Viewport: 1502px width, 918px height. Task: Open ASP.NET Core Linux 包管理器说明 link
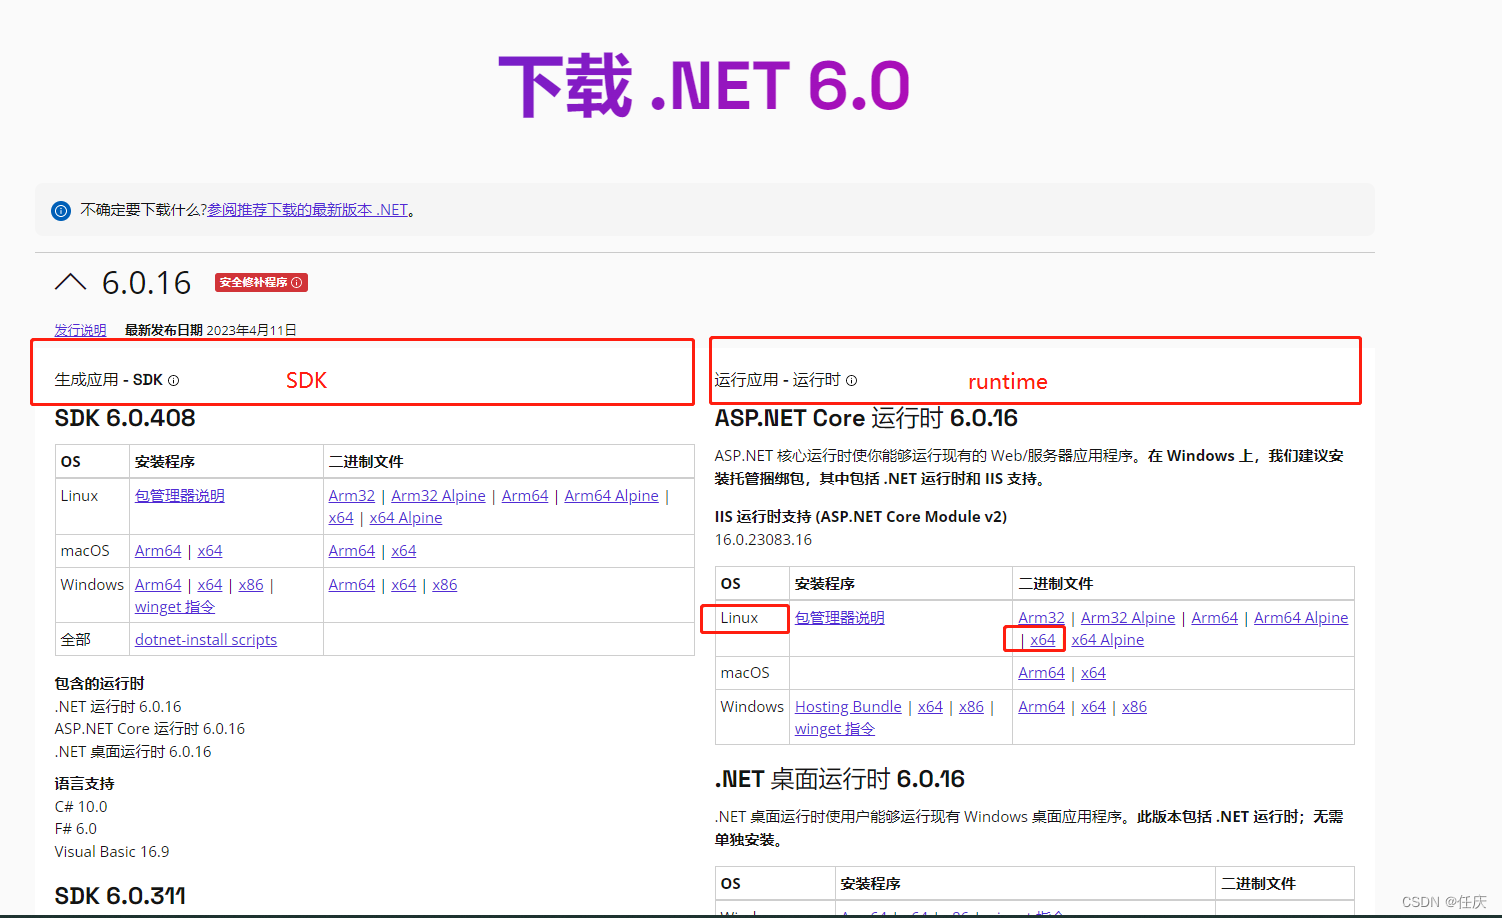840,618
